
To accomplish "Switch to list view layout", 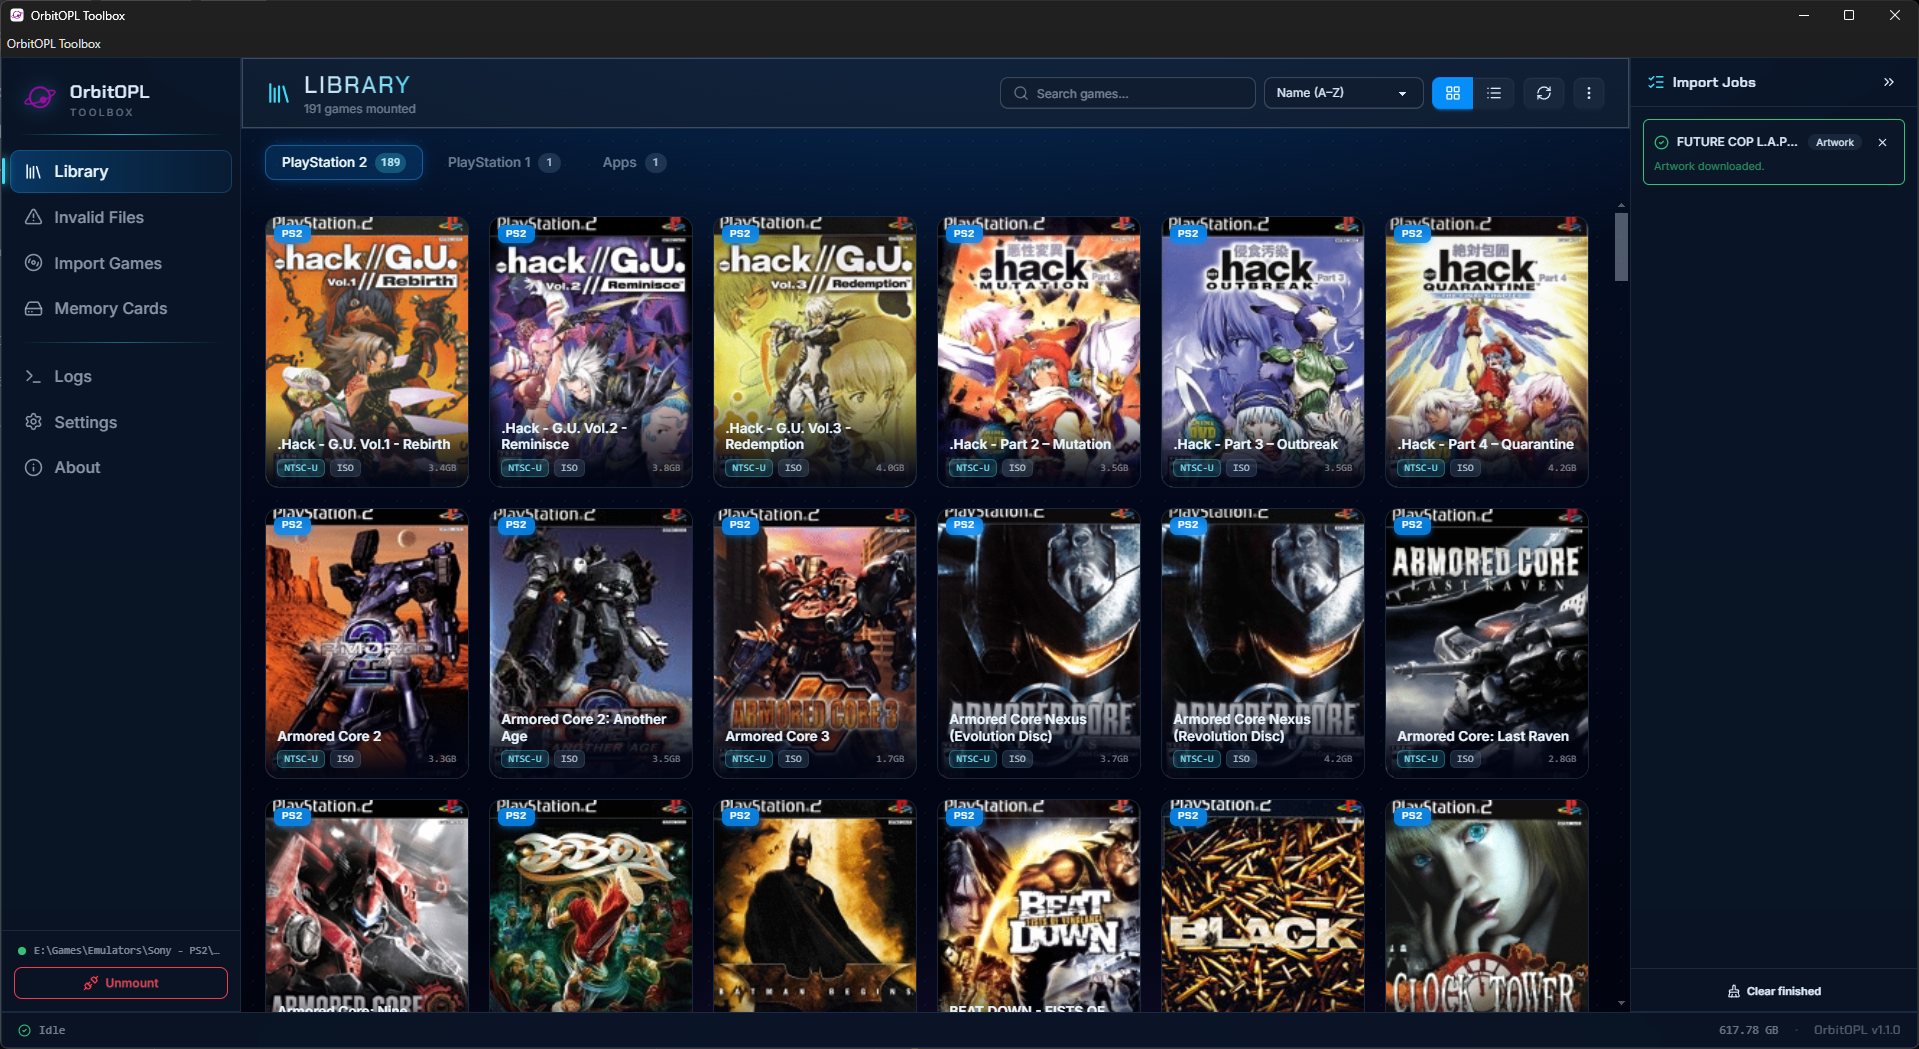I will [1494, 93].
